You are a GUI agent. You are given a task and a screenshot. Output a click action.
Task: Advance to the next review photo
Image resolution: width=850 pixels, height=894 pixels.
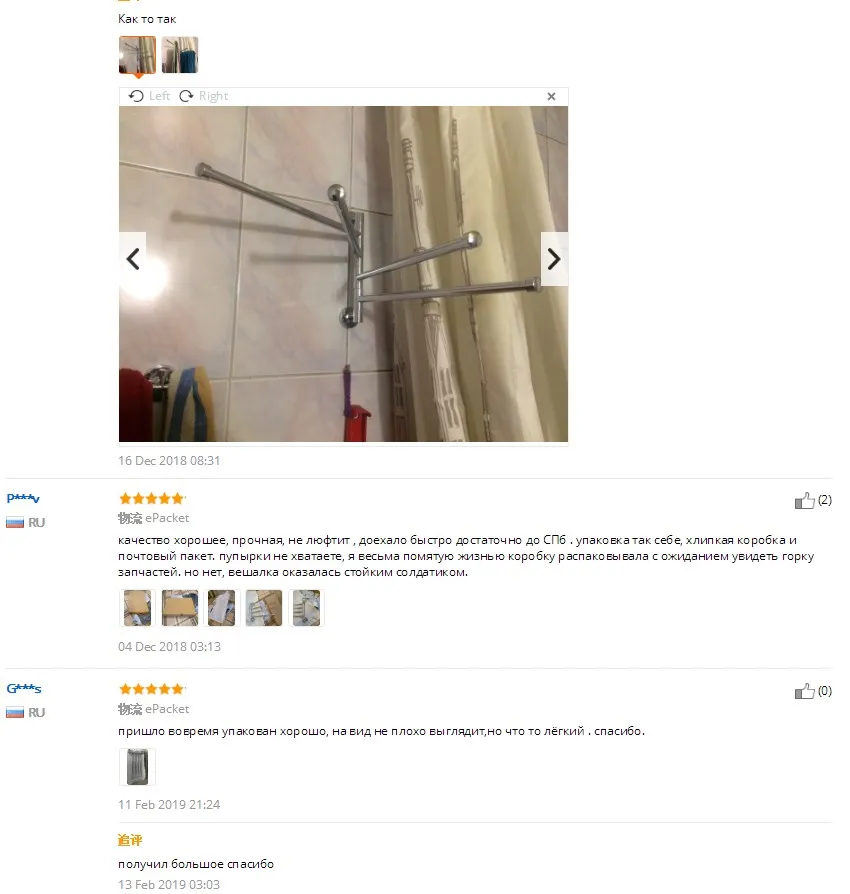click(x=554, y=259)
